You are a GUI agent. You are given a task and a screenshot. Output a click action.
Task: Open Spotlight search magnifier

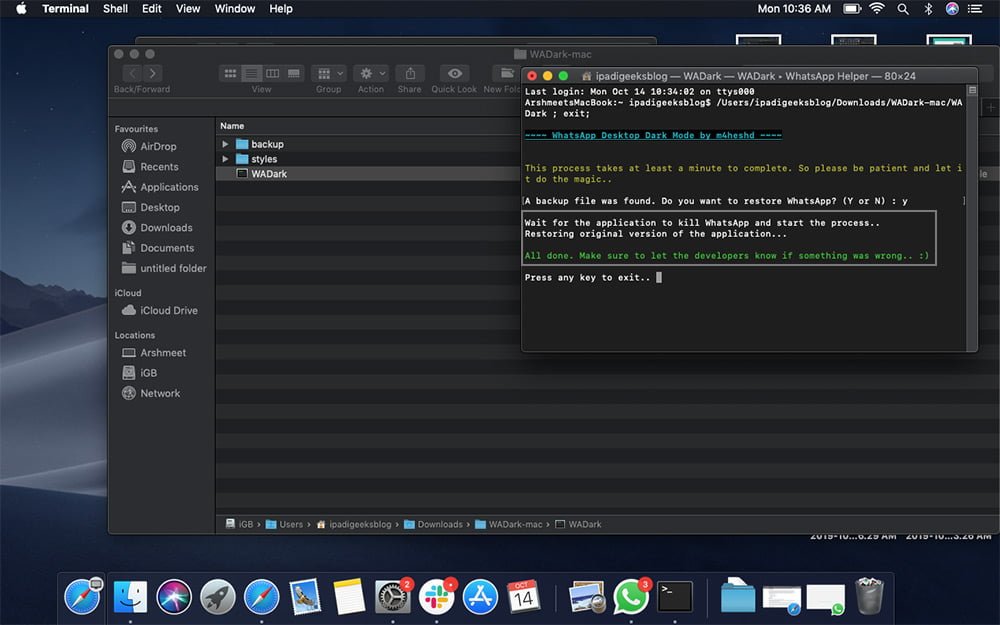pyautogui.click(x=903, y=9)
